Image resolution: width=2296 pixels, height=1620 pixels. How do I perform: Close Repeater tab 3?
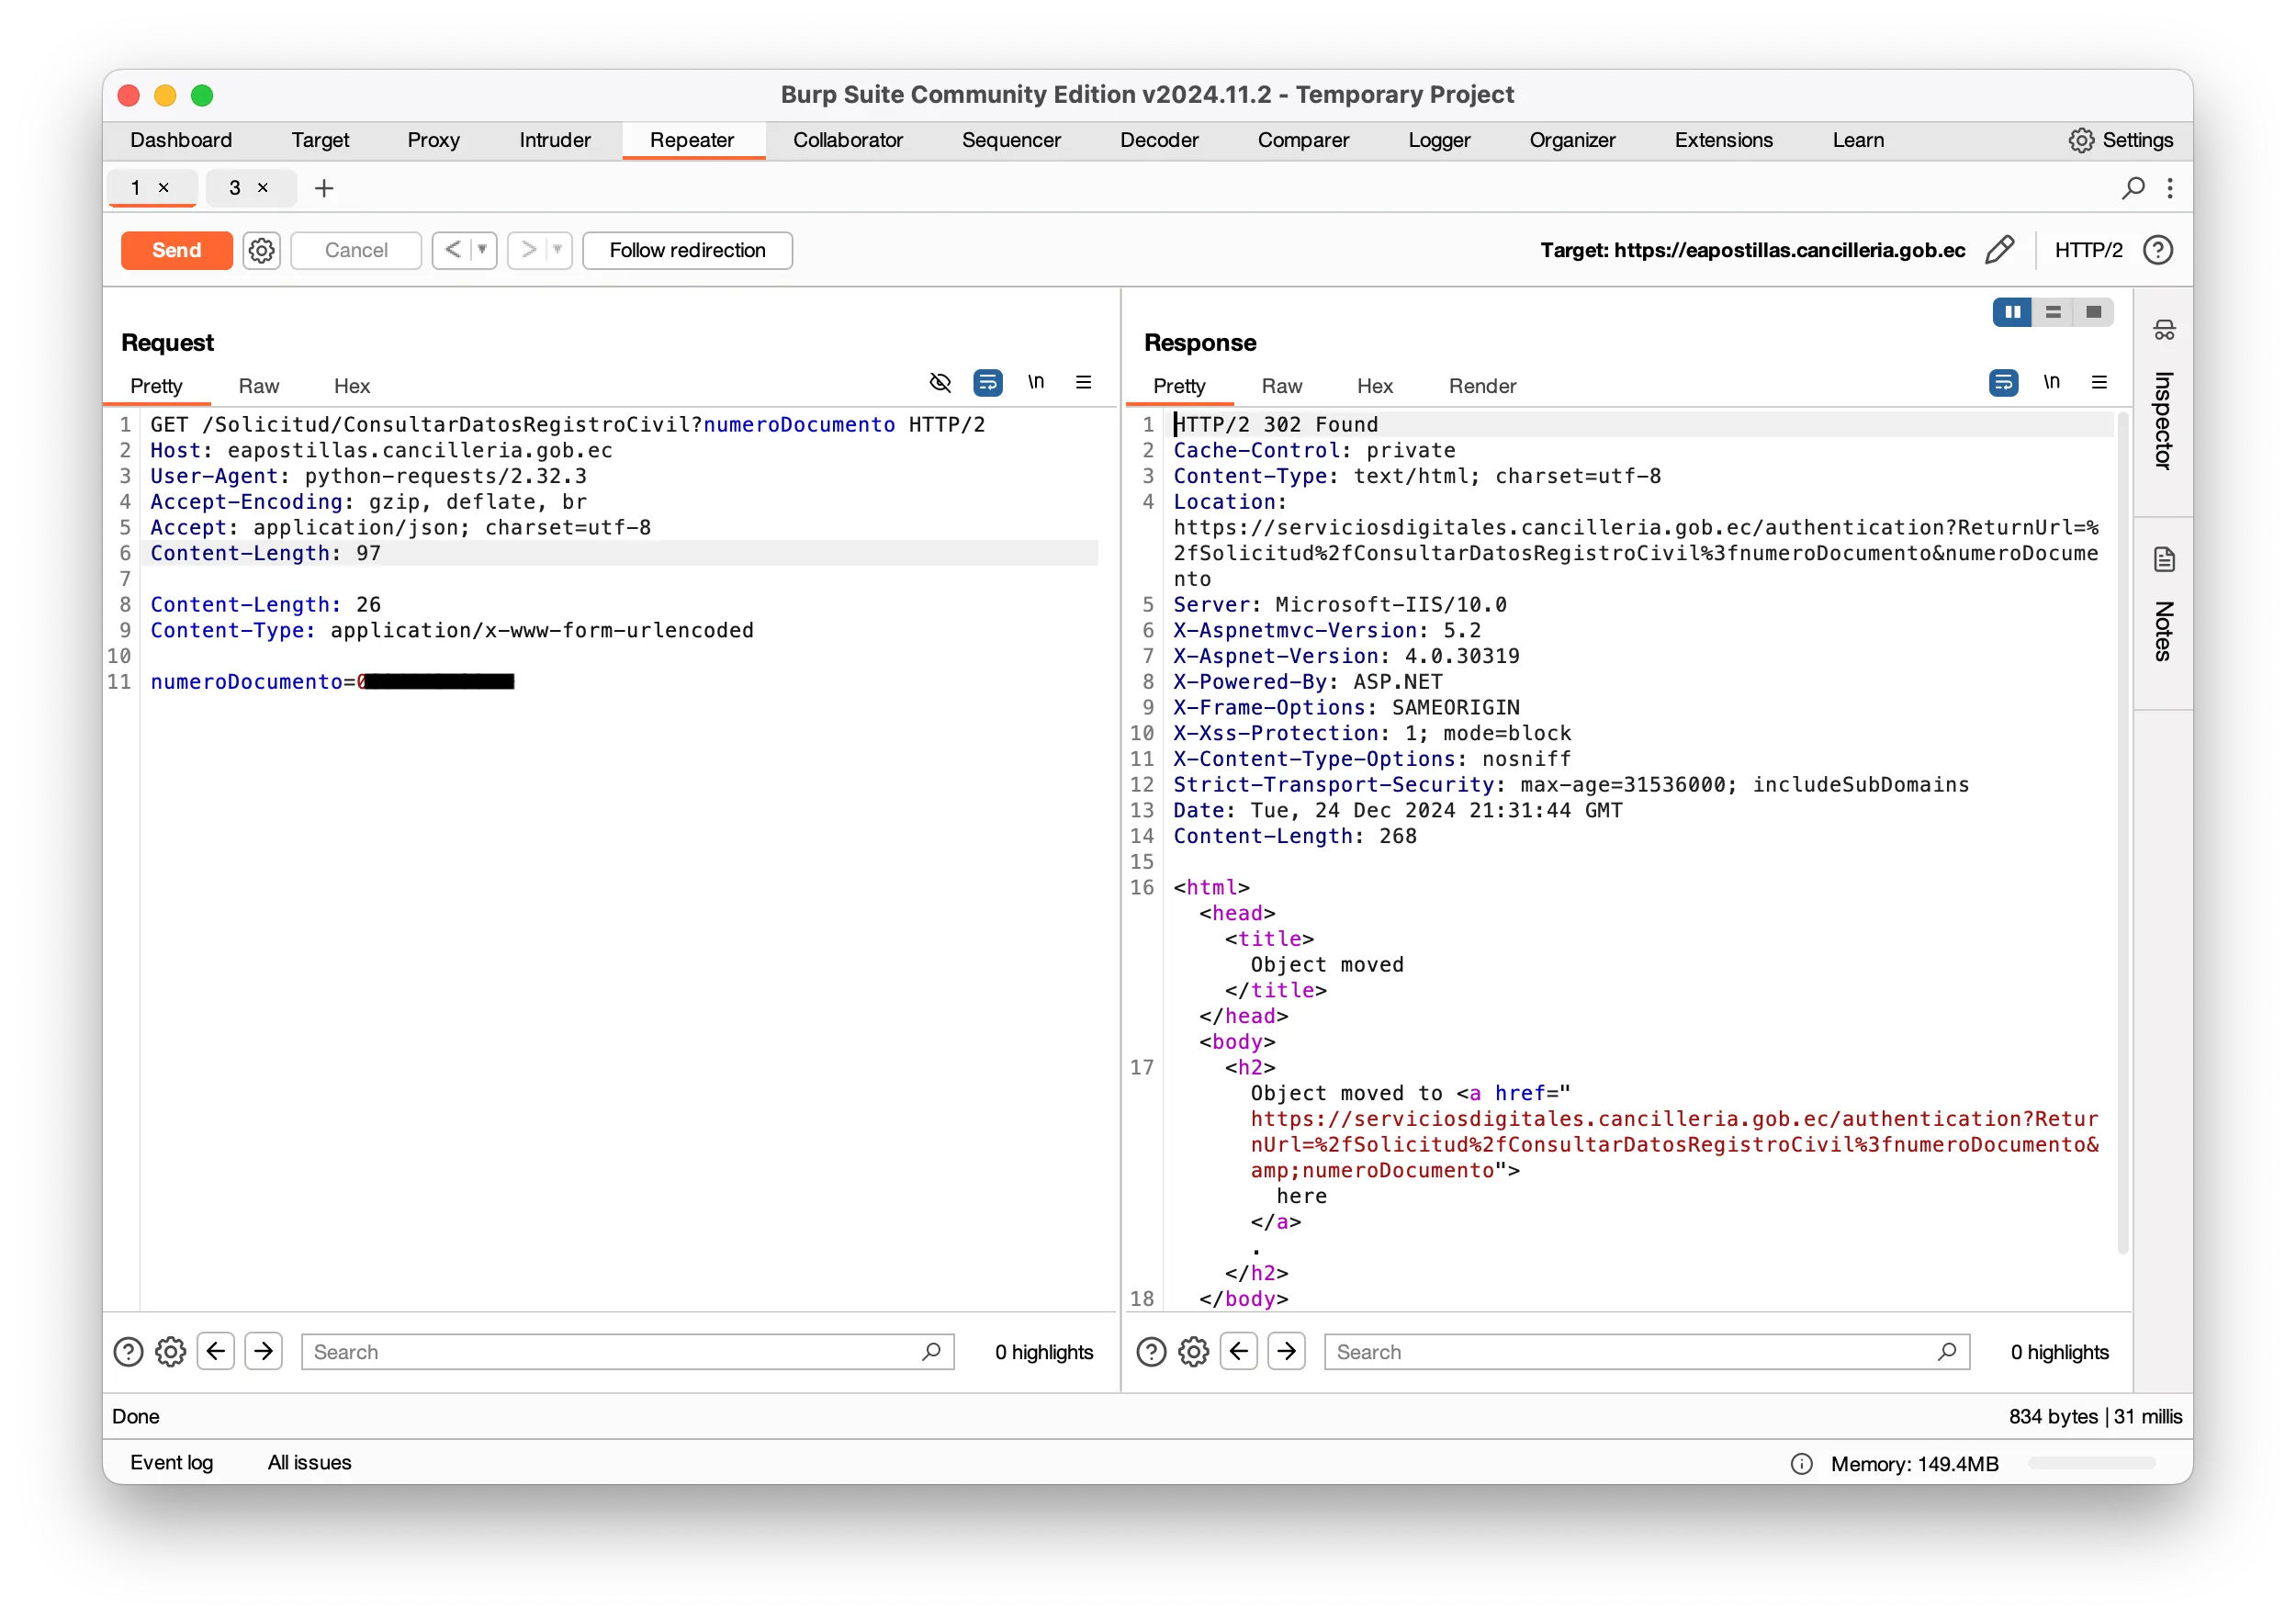point(263,188)
